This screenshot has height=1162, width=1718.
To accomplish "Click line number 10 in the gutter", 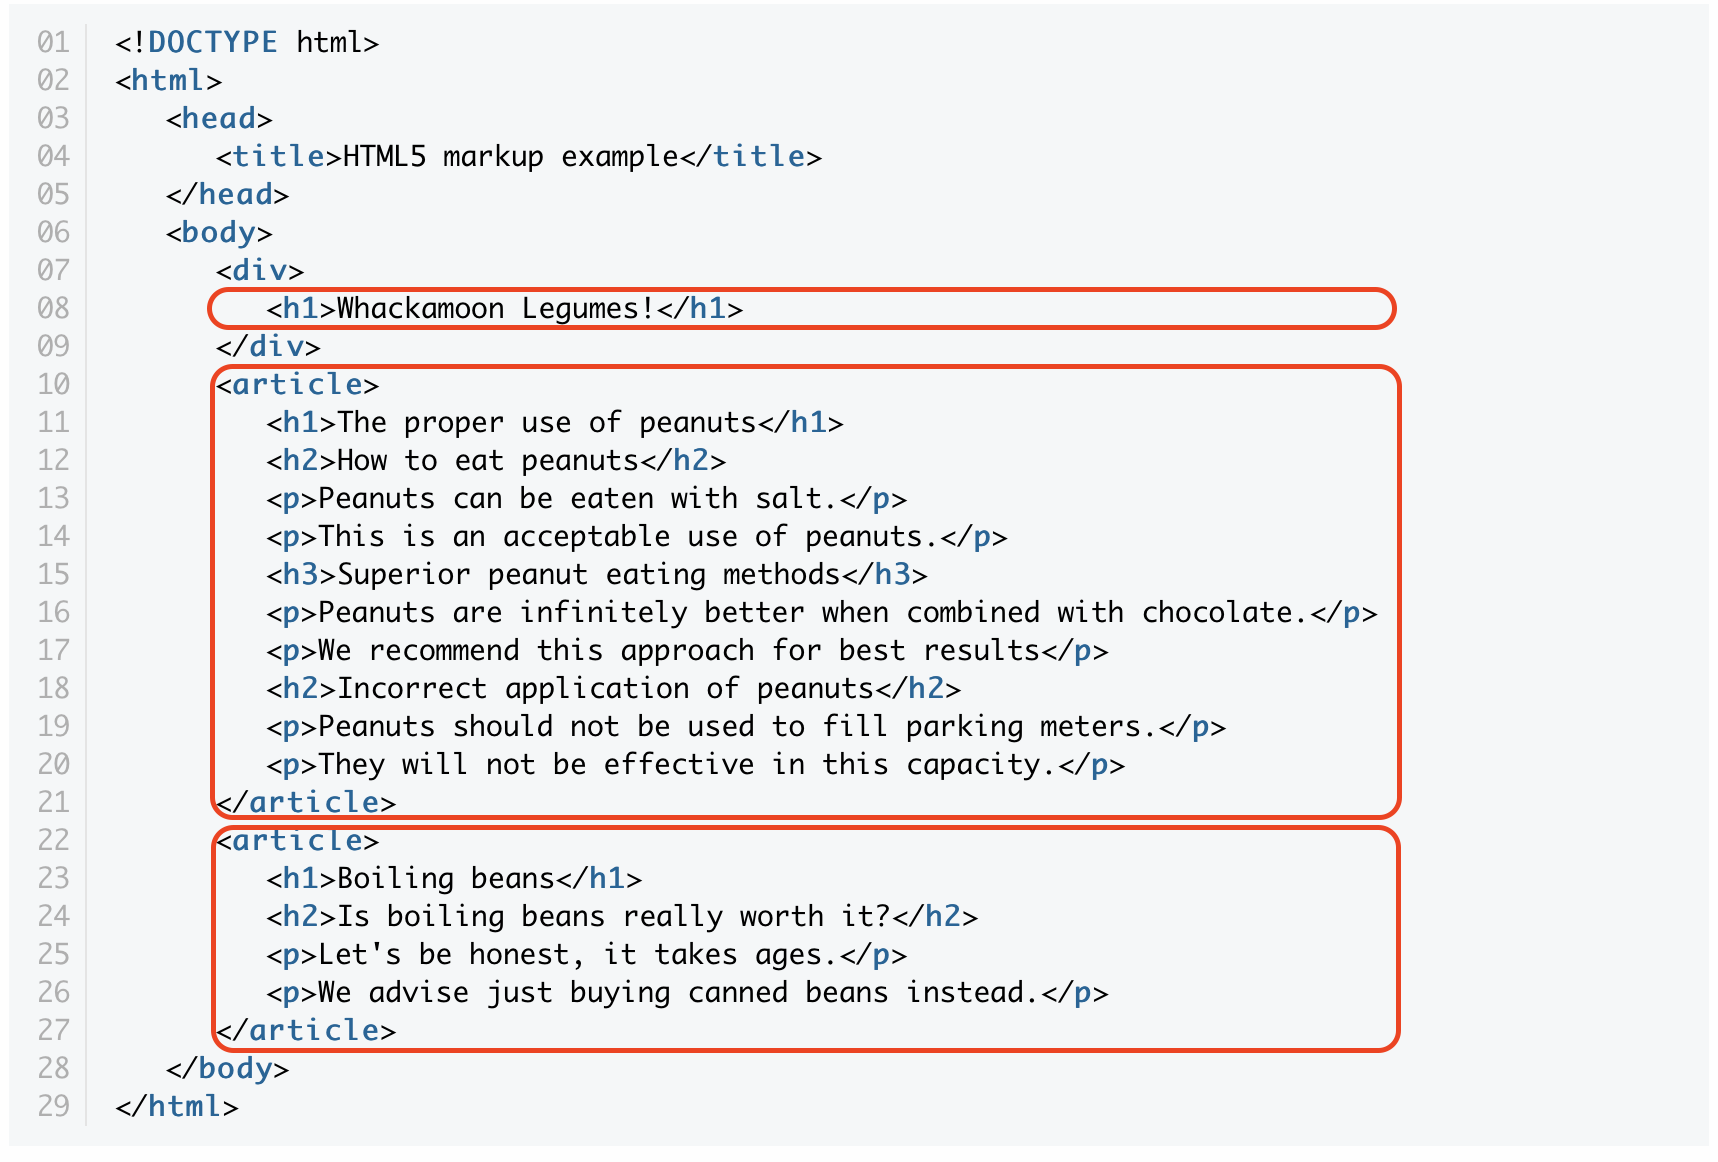I will [x=54, y=384].
